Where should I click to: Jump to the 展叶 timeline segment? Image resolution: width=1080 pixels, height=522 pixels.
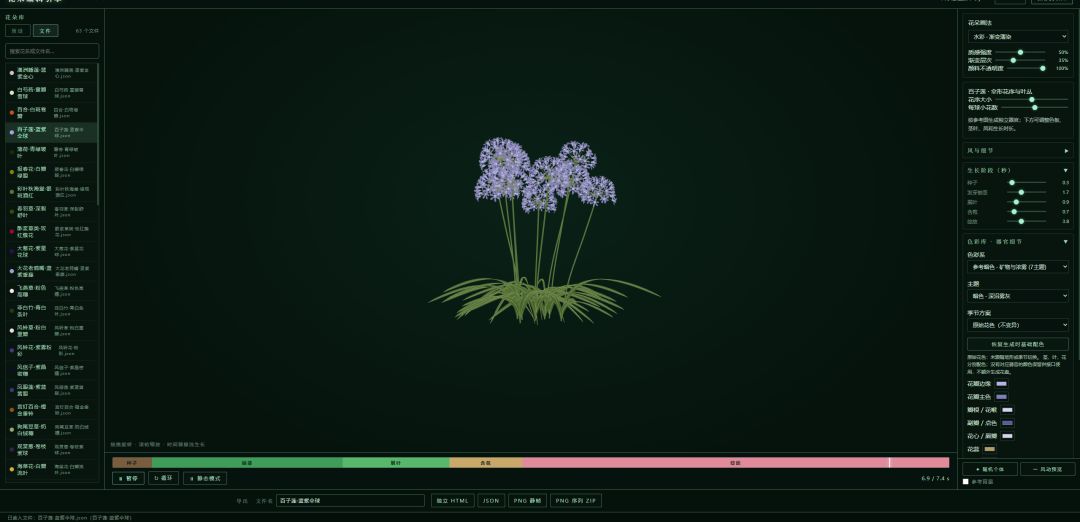point(396,463)
